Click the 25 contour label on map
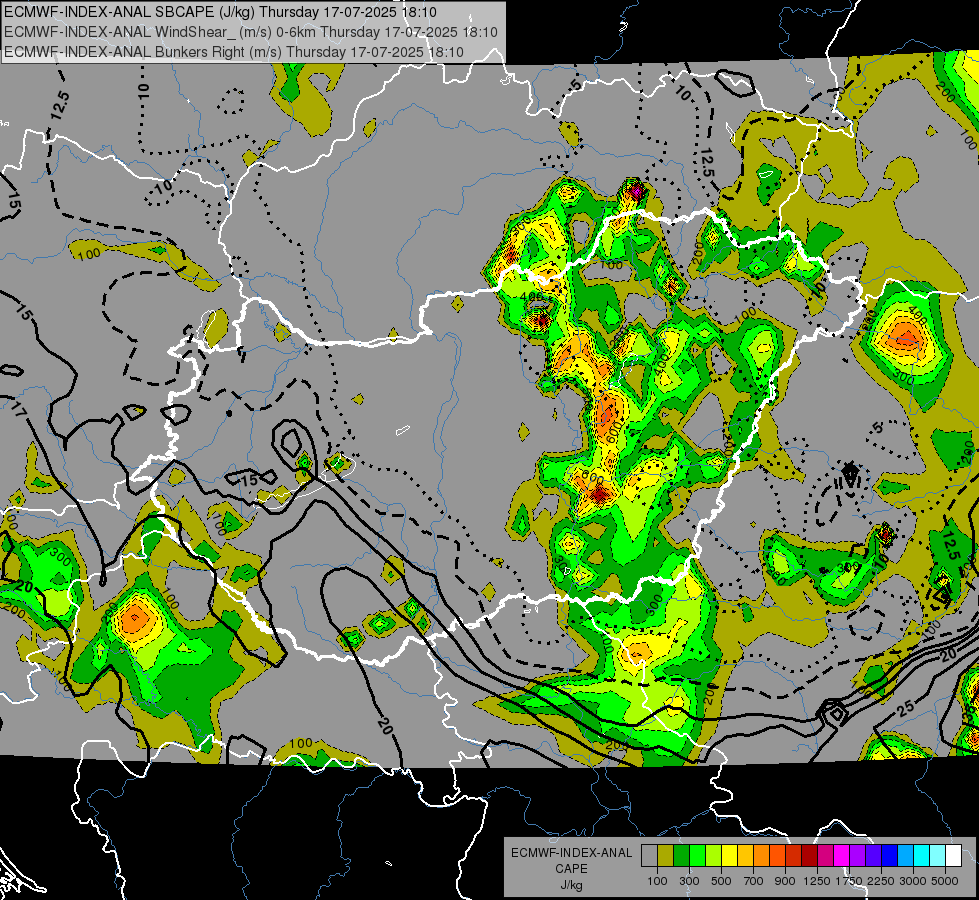Viewport: 979px width, 900px height. point(906,708)
